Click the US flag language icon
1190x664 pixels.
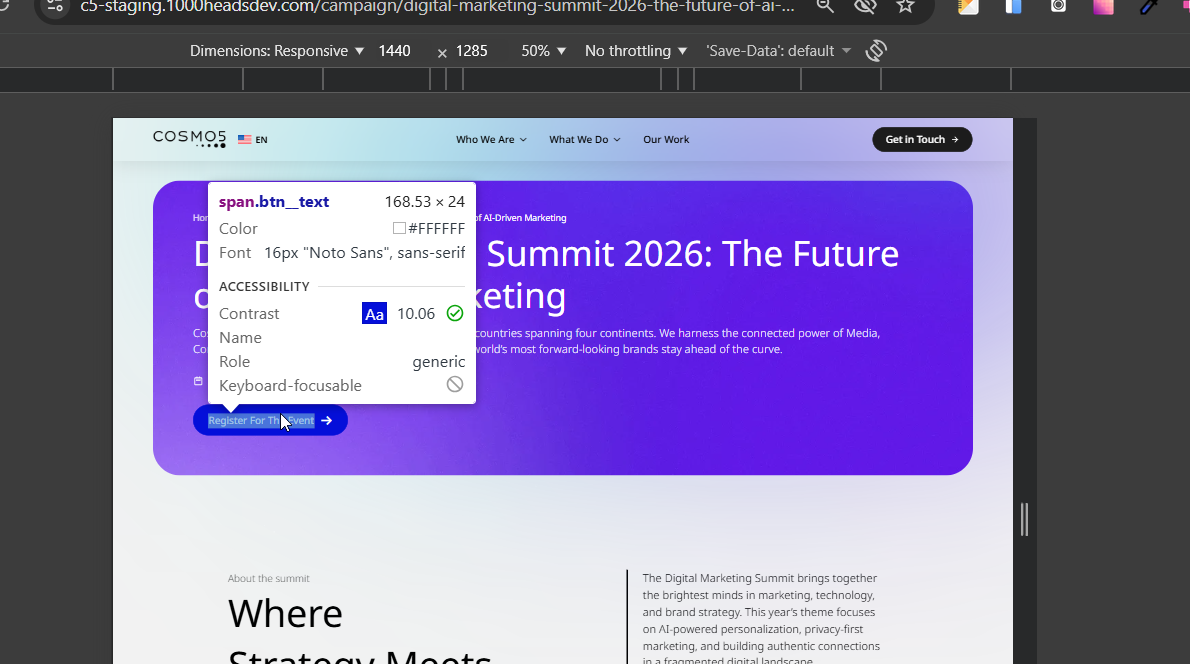244,140
